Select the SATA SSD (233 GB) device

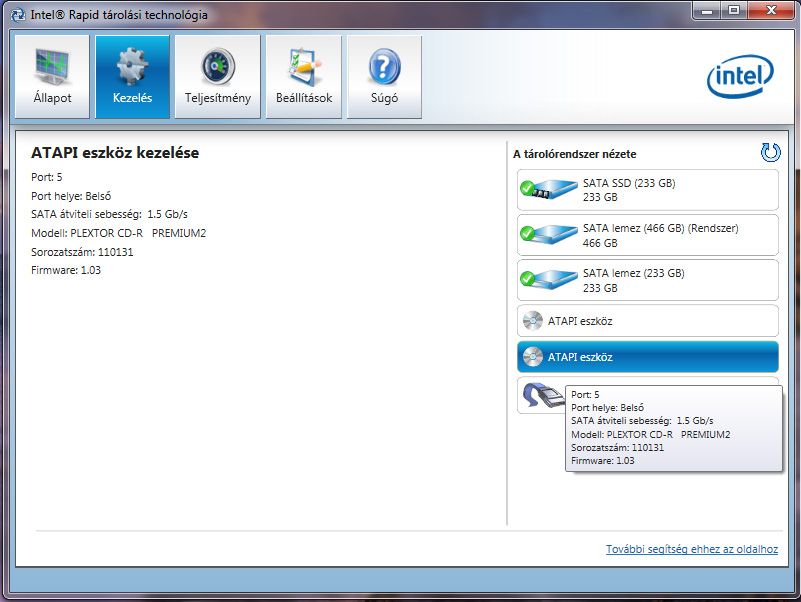click(648, 190)
